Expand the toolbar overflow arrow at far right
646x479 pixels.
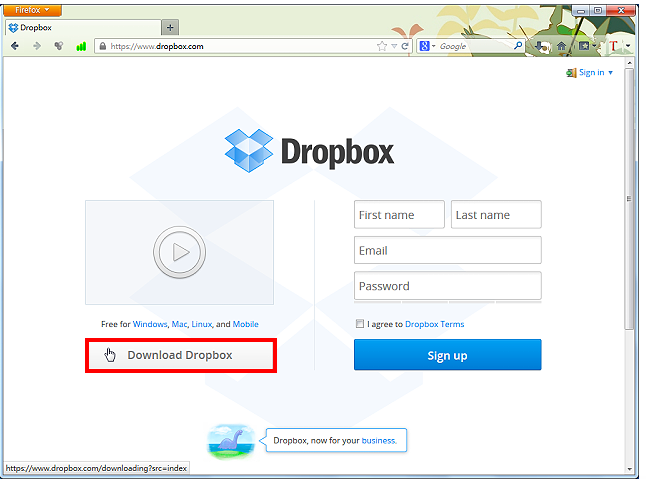[628, 46]
